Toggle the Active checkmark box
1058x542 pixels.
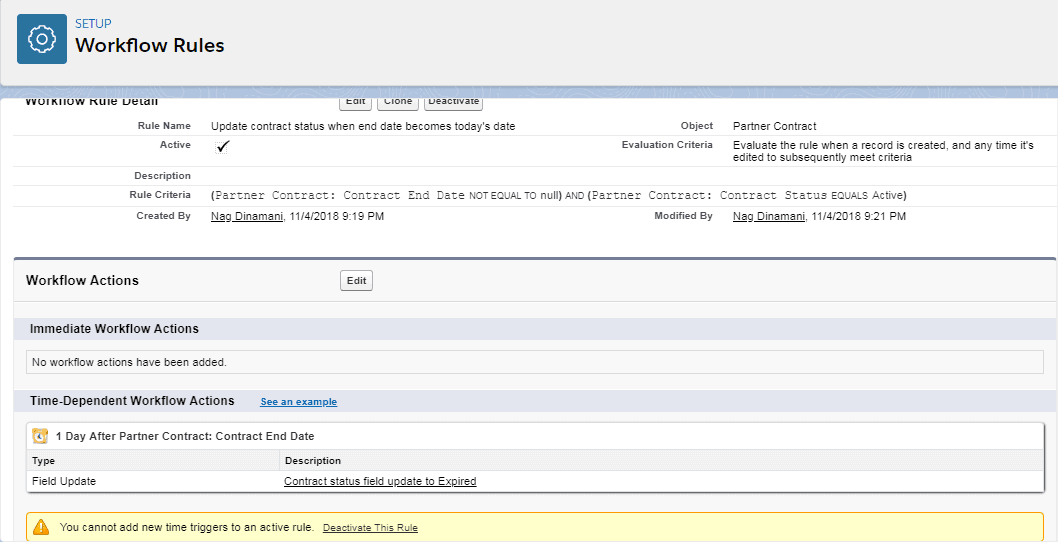pos(223,146)
